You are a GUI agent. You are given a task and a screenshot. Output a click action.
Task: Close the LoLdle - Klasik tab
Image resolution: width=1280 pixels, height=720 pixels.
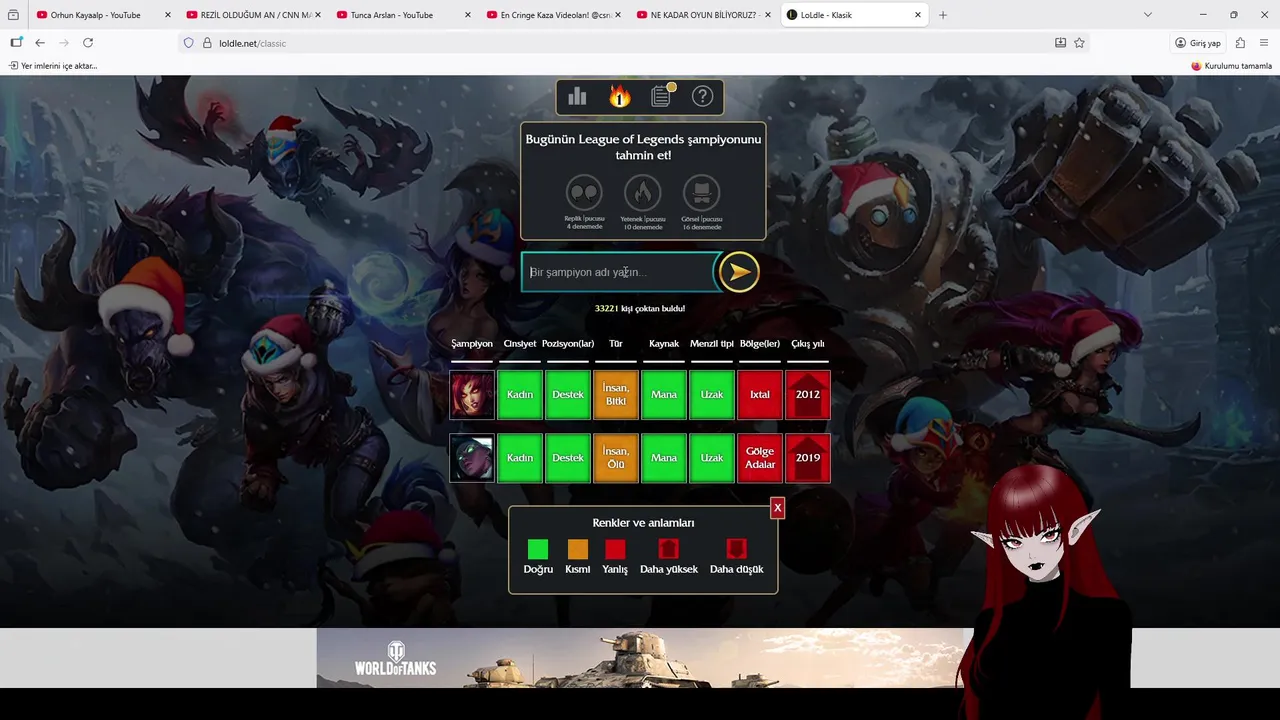[x=918, y=15]
